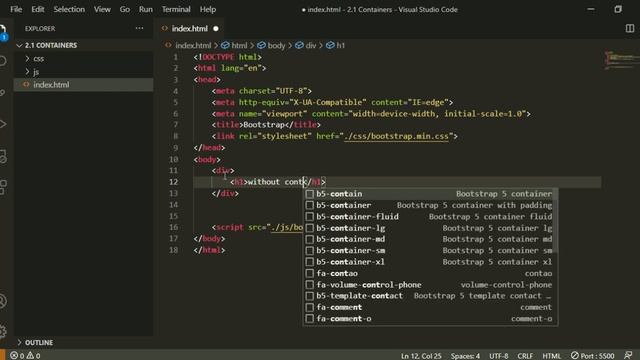640x360 pixels.
Task: Click Port : 5500 Live Server button
Action: coord(592,356)
